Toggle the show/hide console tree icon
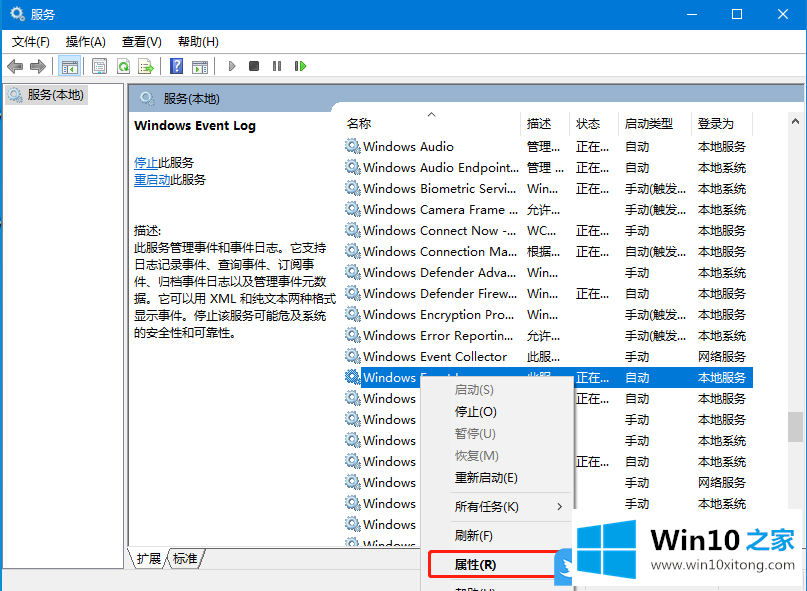The image size is (807, 591). tap(69, 66)
